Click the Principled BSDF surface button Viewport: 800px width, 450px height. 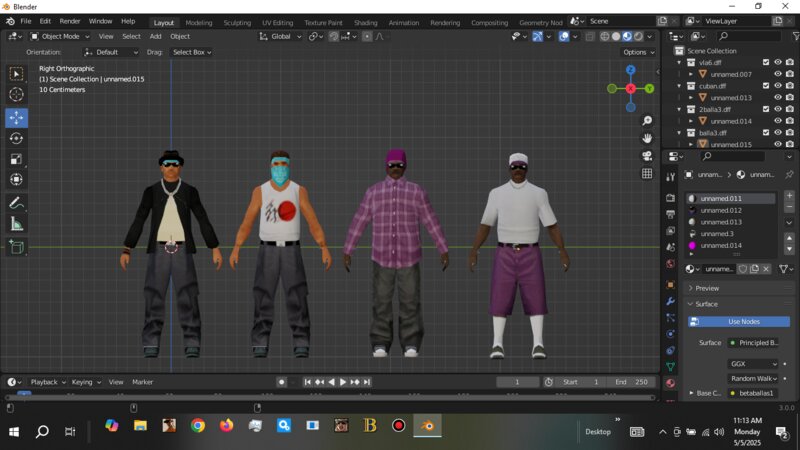coord(753,343)
